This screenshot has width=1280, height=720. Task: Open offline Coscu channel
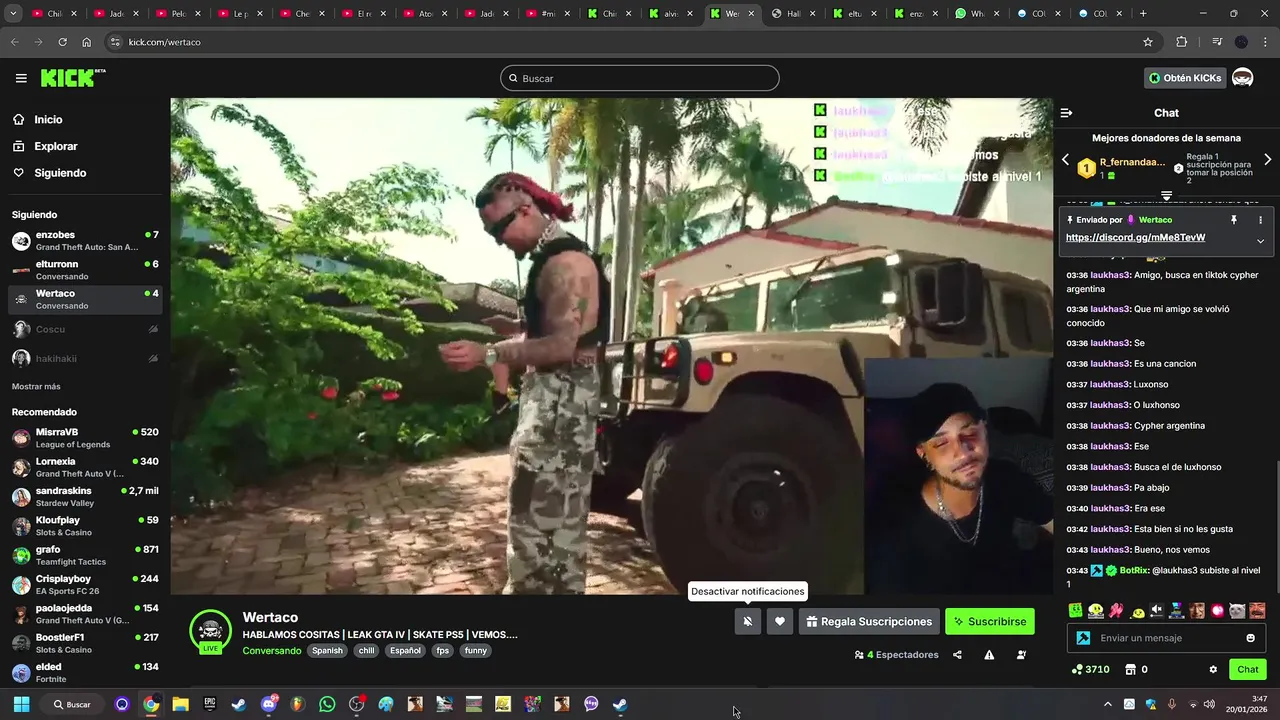pos(85,329)
